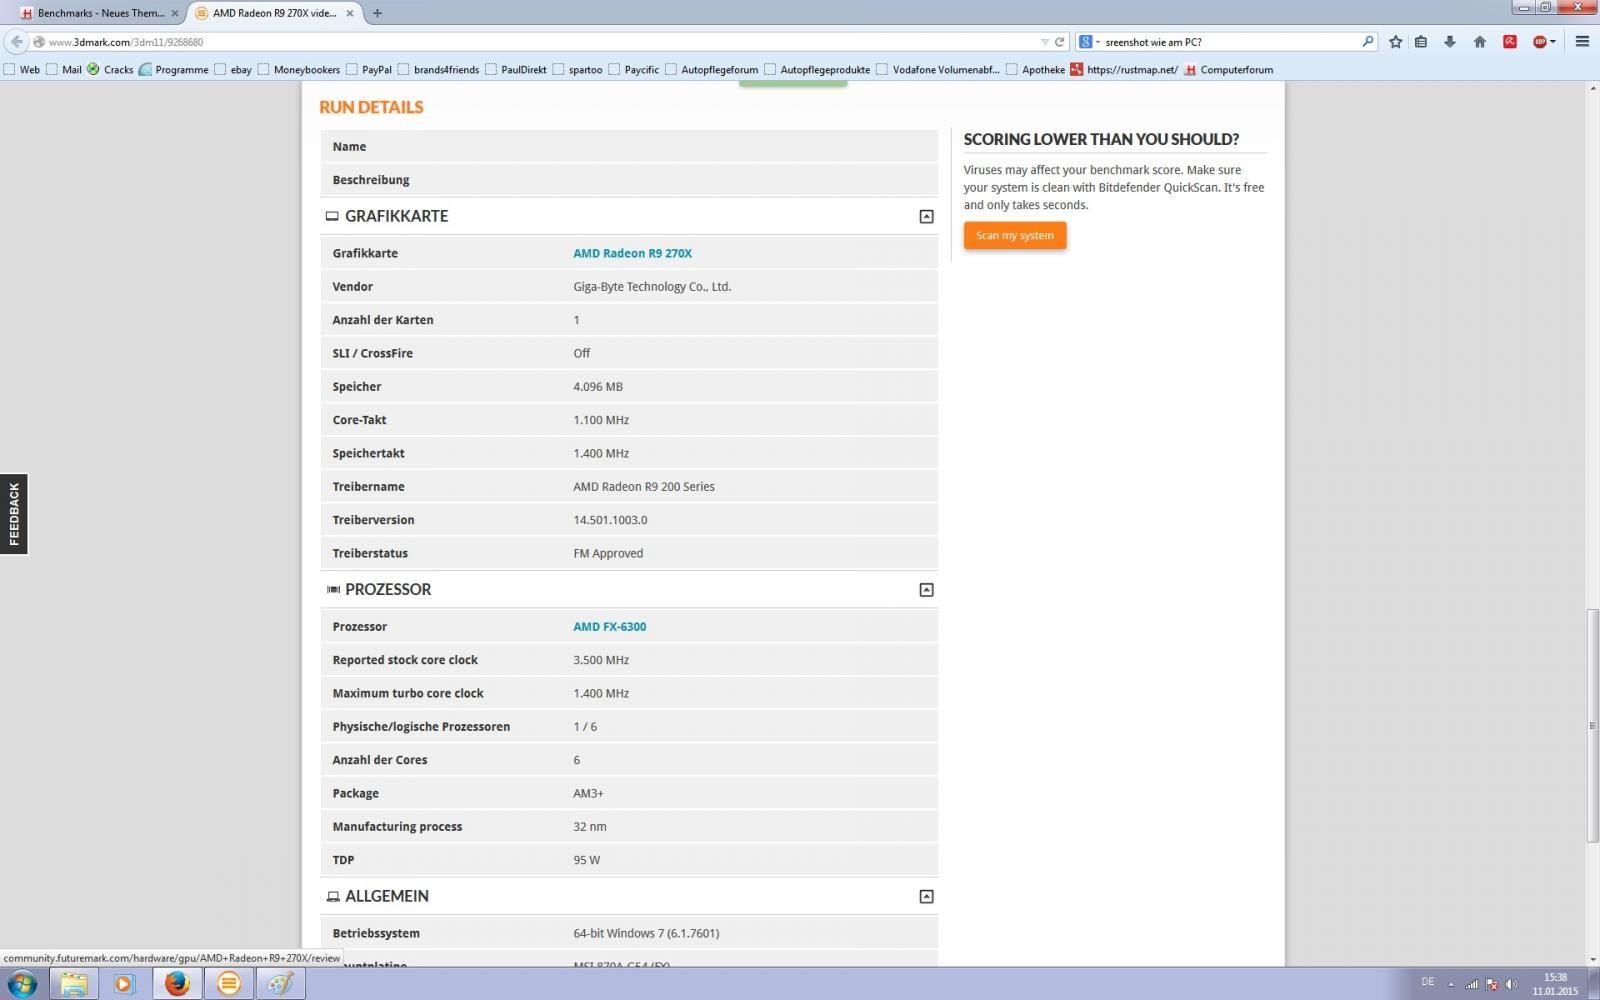Open the Web bookmark
This screenshot has height=1000, width=1600.
point(21,70)
